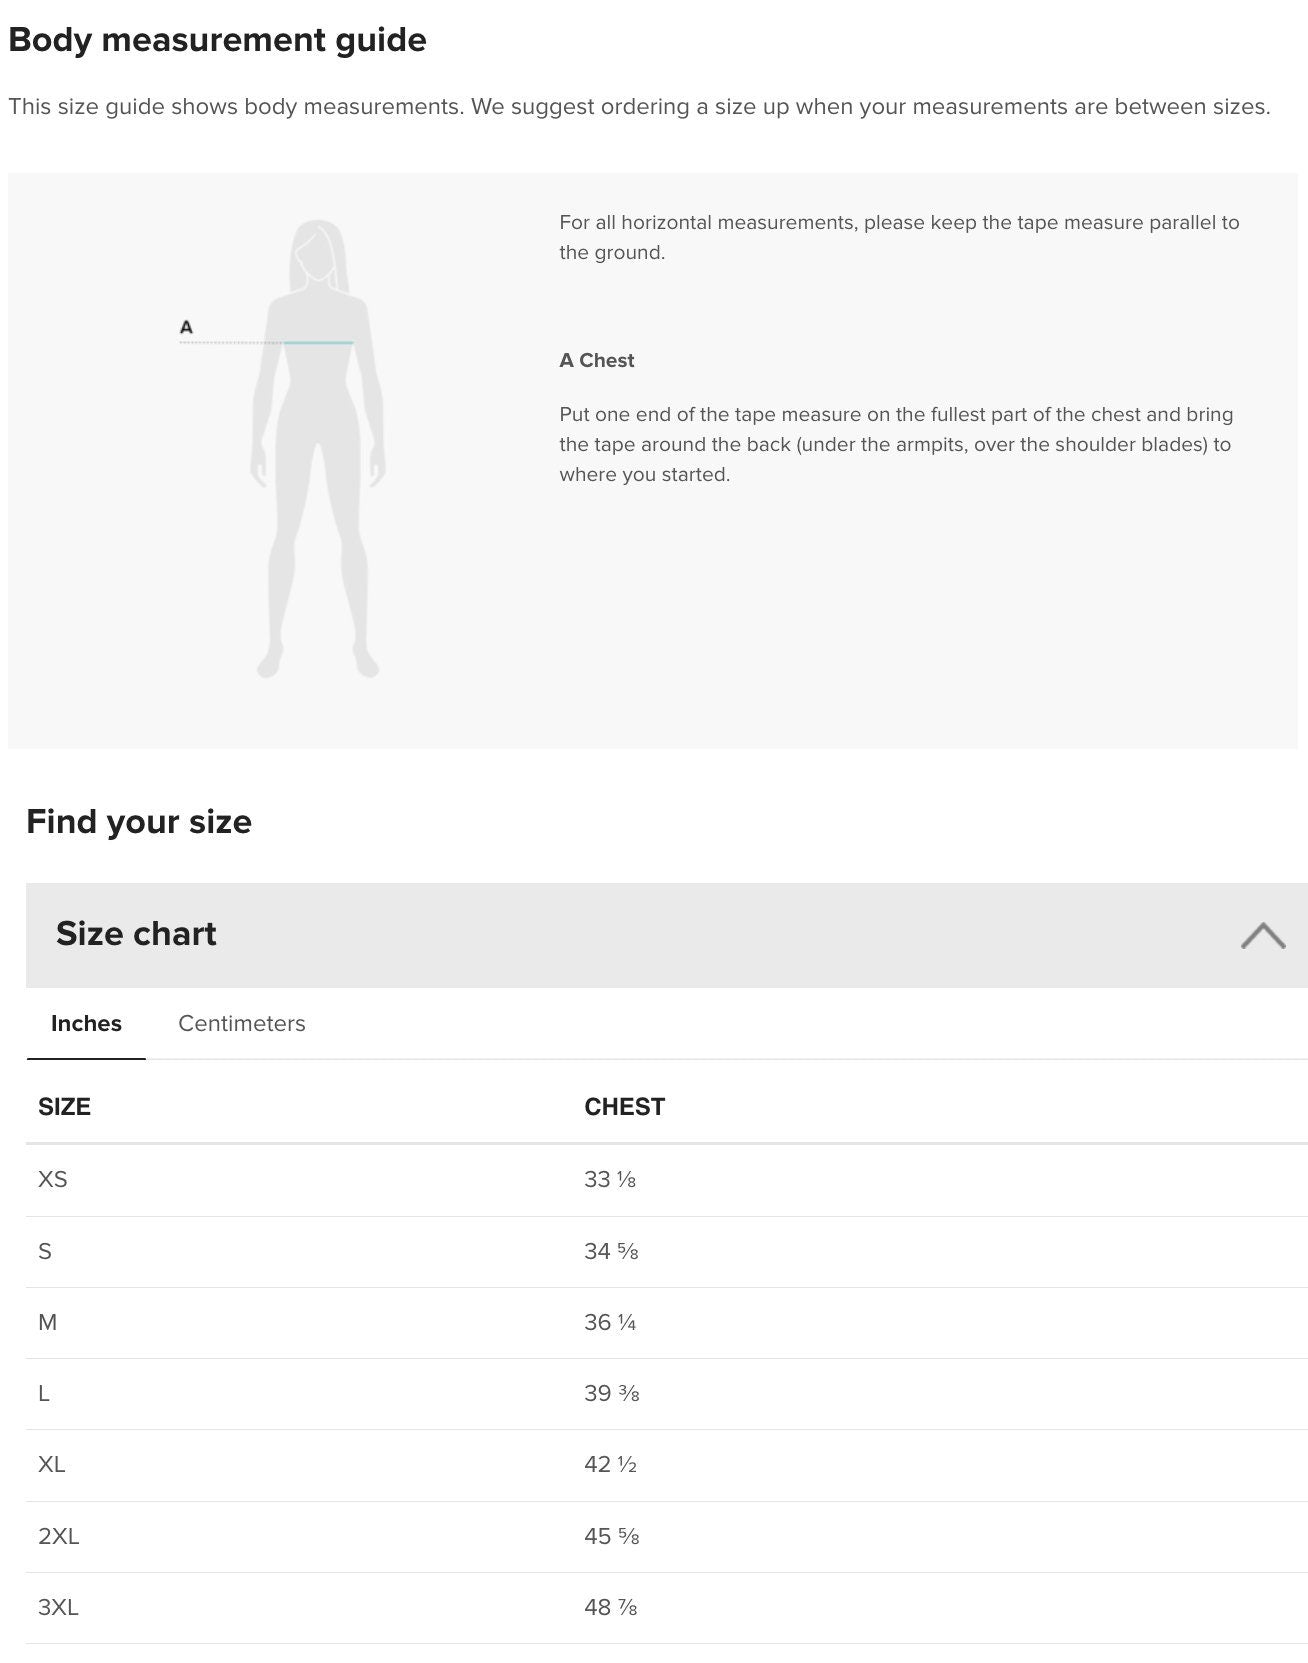The height and width of the screenshot is (1663, 1308).
Task: Select the Inches tab
Action: click(x=86, y=1023)
